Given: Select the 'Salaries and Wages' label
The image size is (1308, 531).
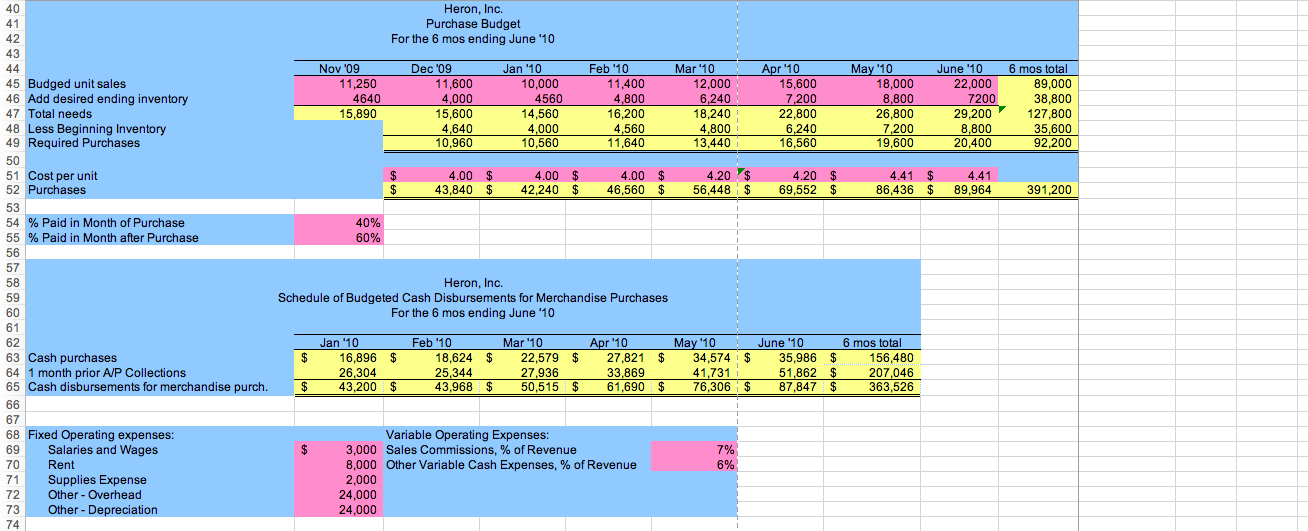Looking at the screenshot, I should pos(103,450).
